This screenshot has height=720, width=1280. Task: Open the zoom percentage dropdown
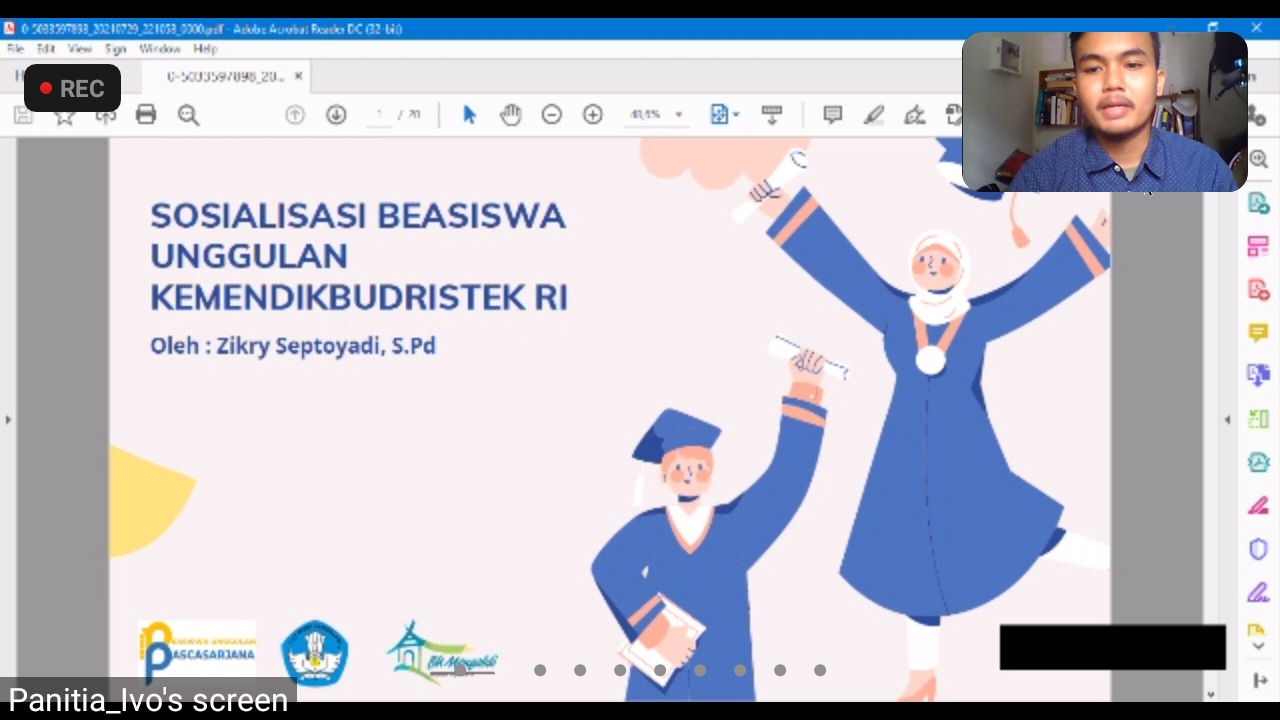[x=678, y=115]
